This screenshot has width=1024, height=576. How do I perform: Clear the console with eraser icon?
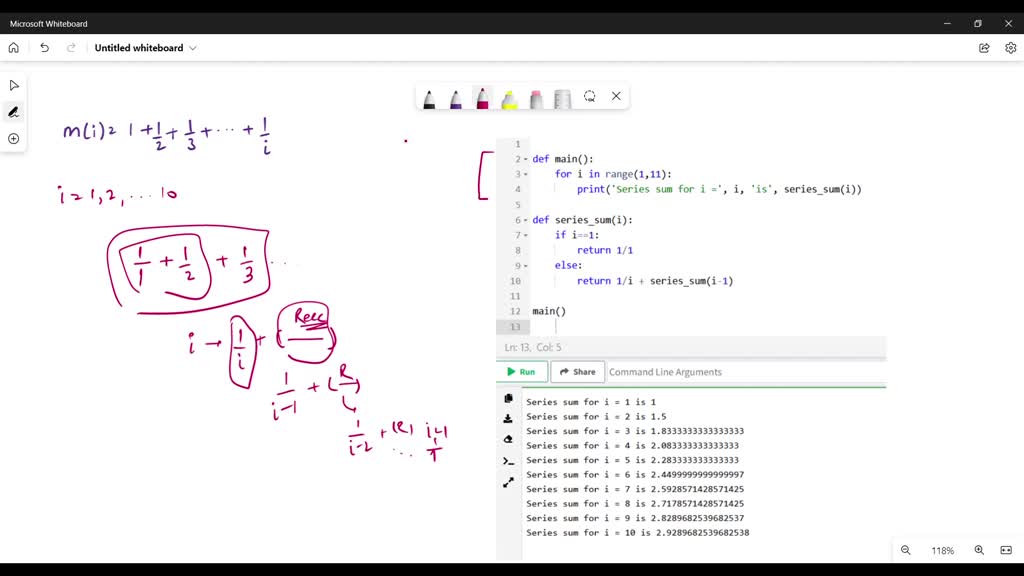click(x=508, y=440)
